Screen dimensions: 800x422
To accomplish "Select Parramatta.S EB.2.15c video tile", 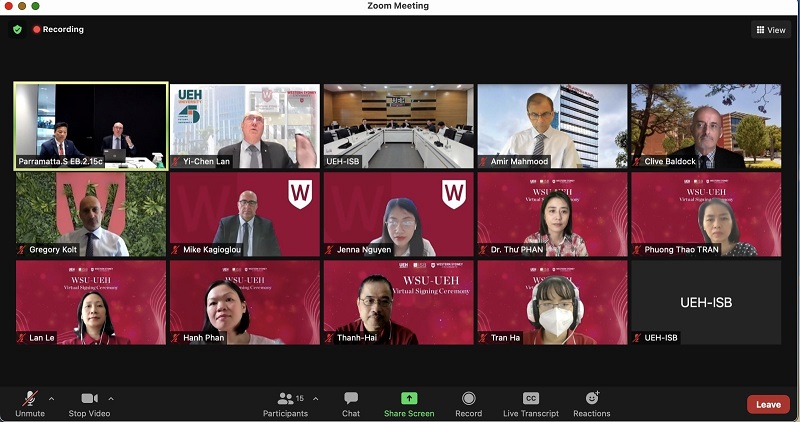I will coord(91,126).
